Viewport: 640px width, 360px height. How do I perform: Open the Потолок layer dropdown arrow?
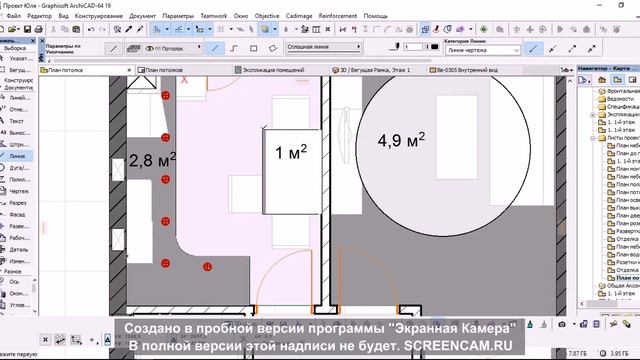coord(199,47)
